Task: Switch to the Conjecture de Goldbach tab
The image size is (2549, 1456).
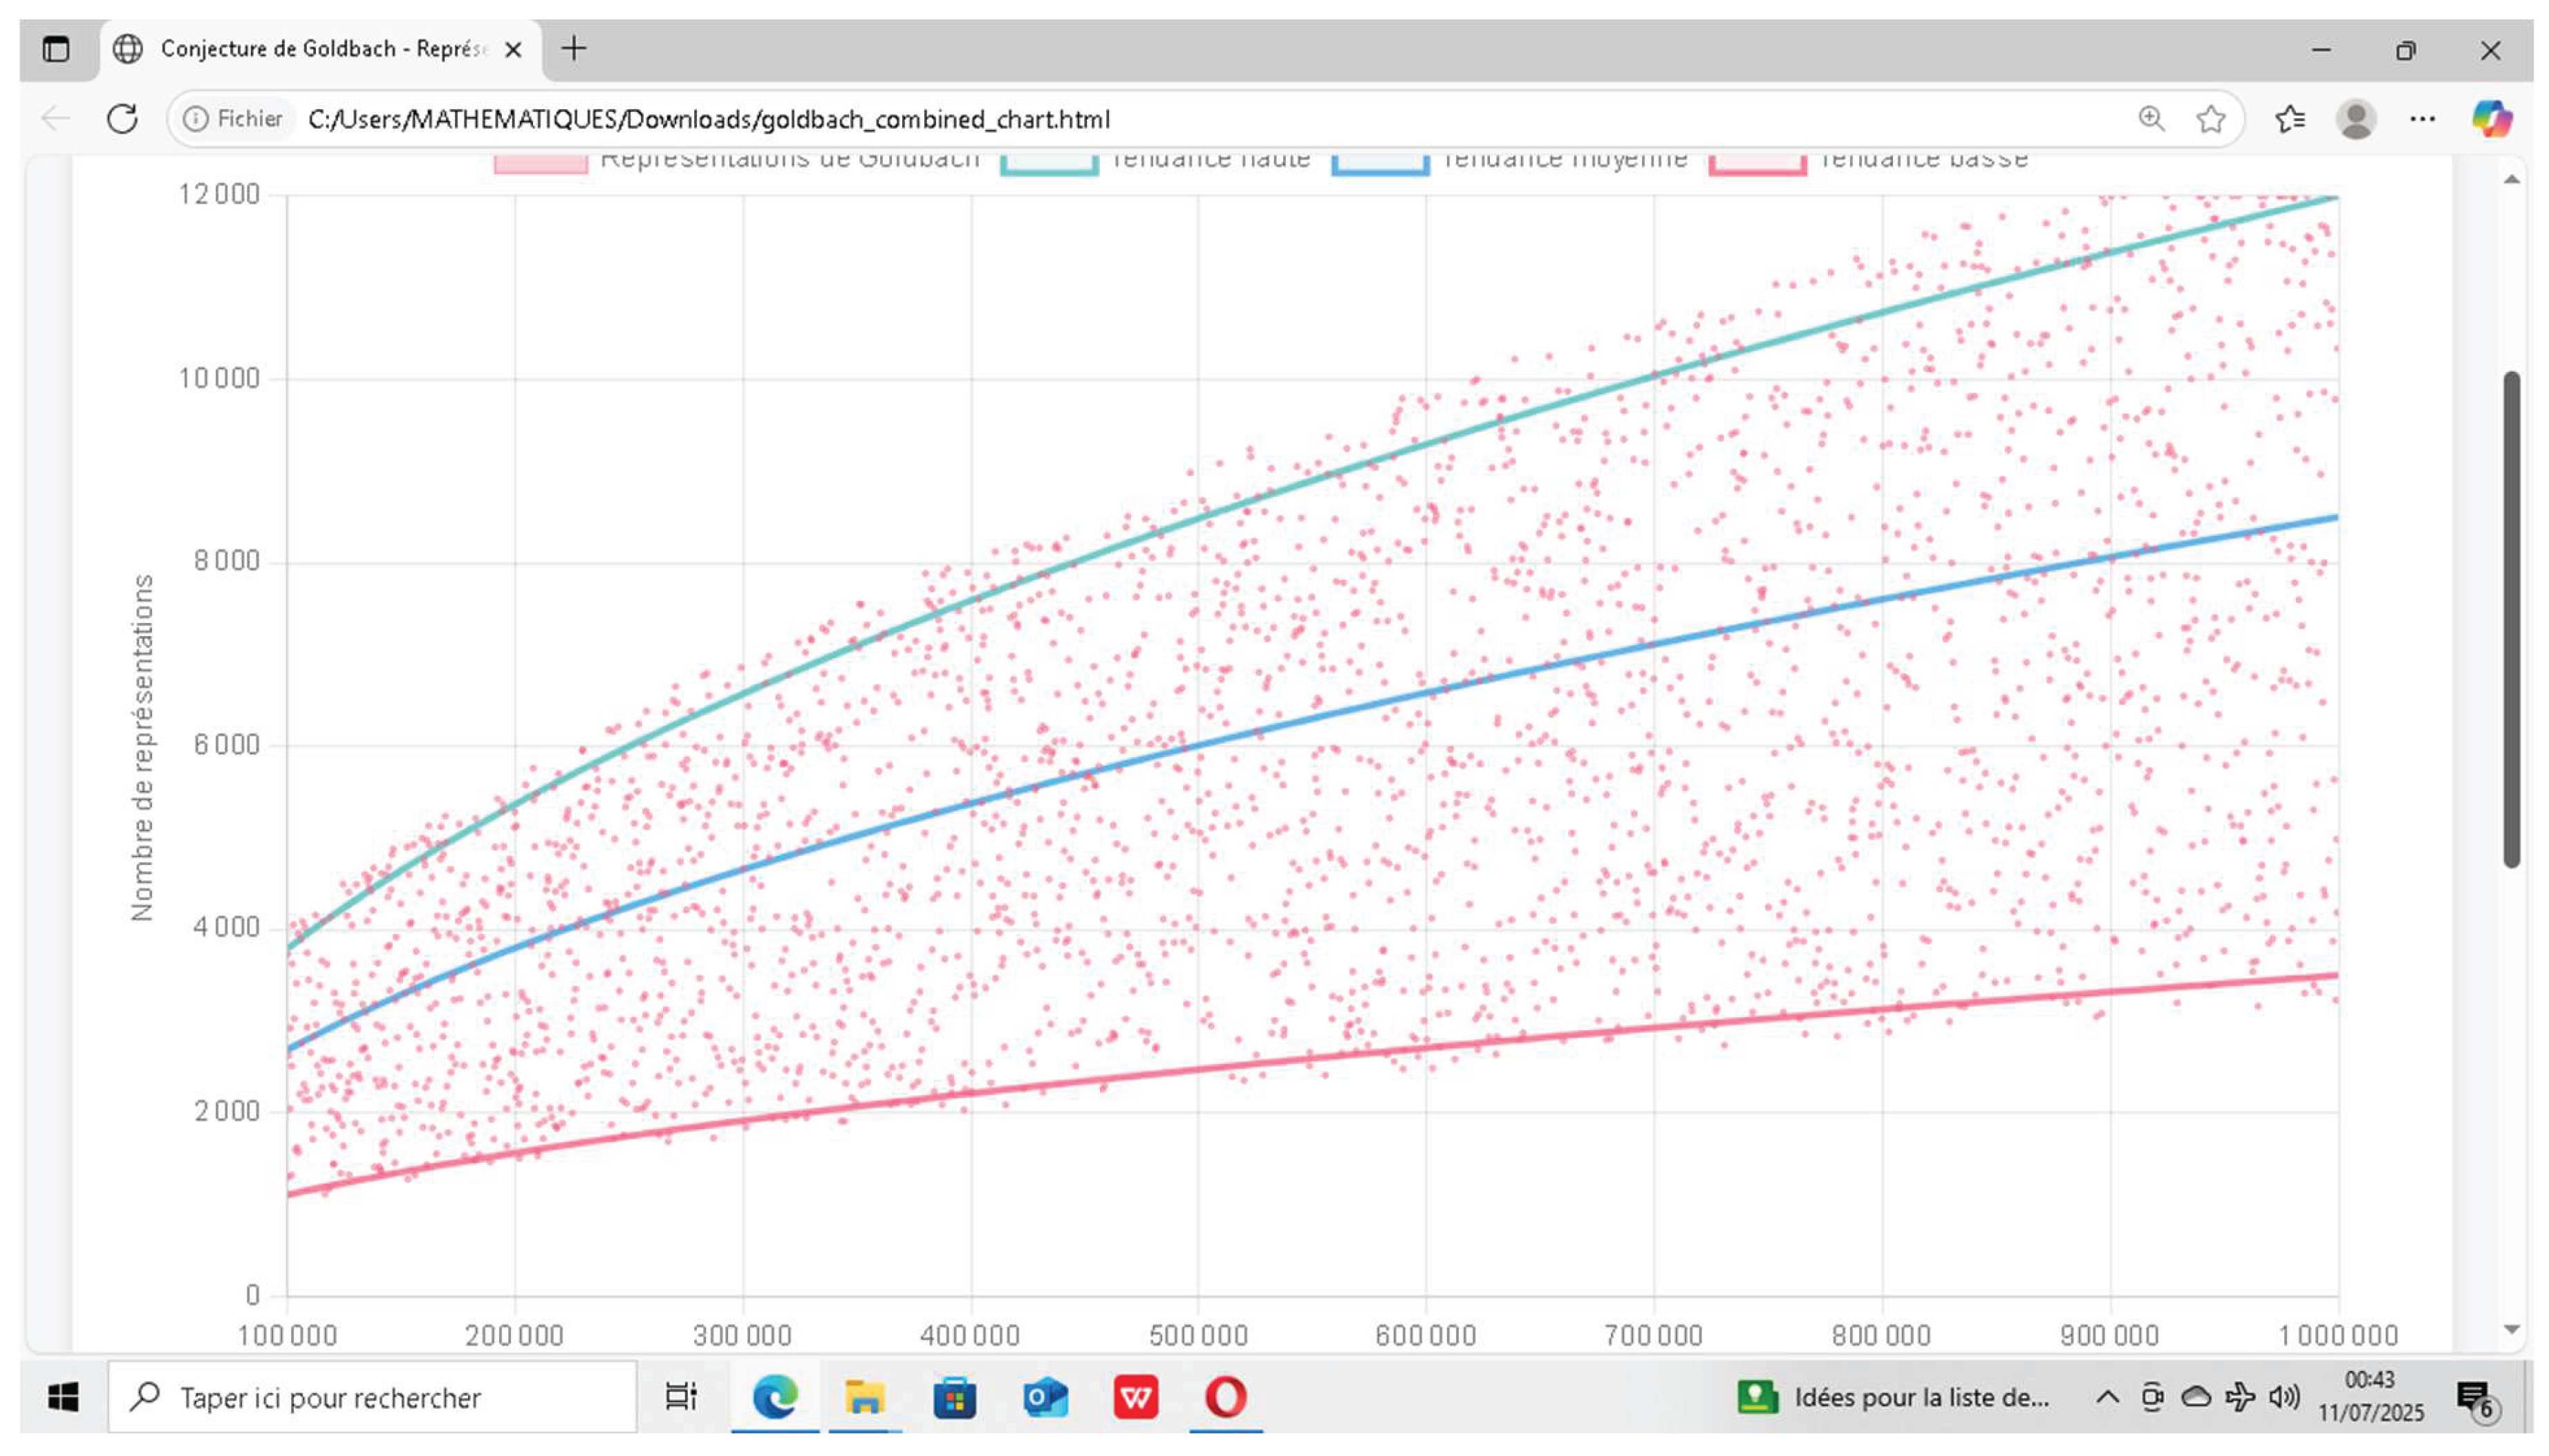Action: click(x=320, y=48)
